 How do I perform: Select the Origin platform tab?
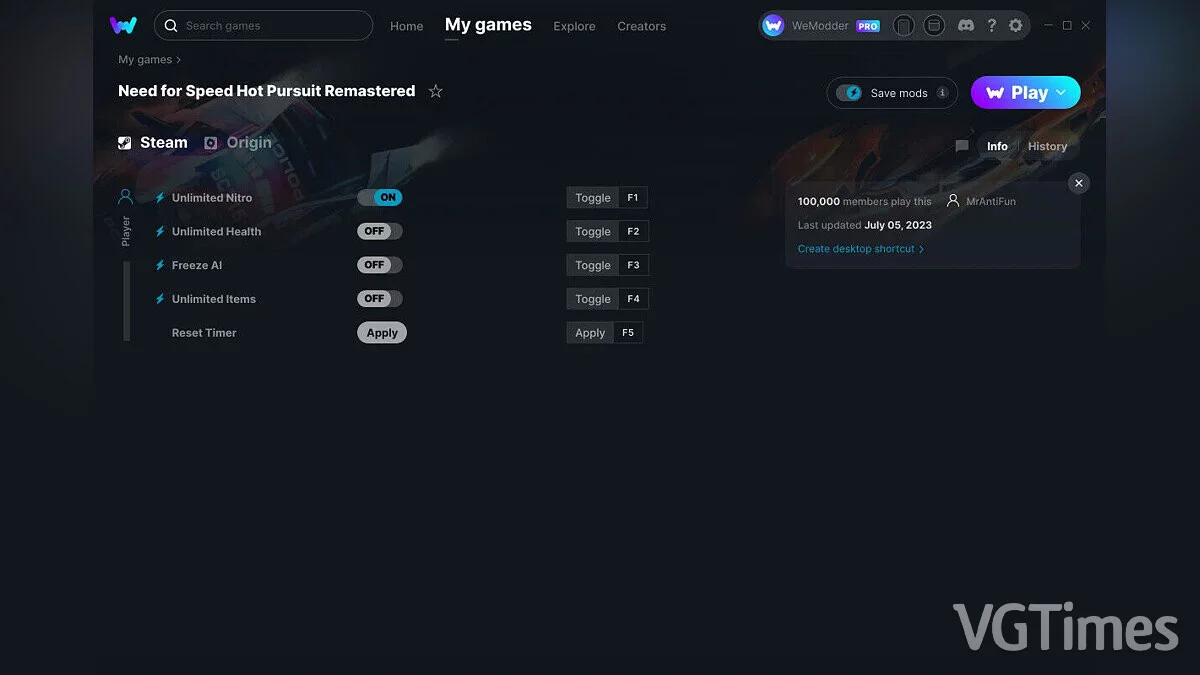[x=238, y=143]
